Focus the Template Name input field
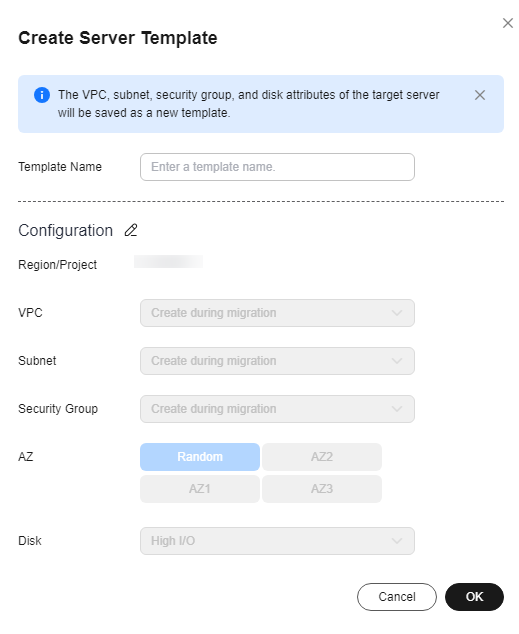This screenshot has height=634, width=519. pyautogui.click(x=277, y=167)
